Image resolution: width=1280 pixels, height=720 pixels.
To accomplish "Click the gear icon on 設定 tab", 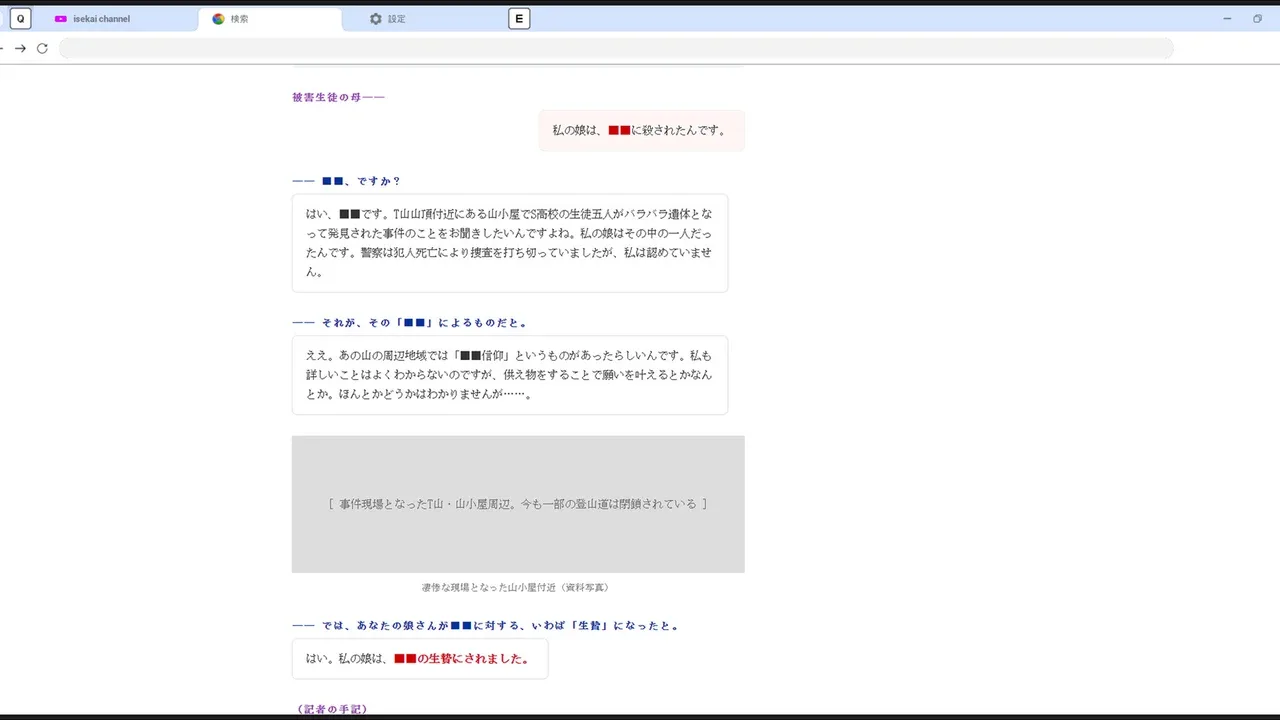I will [x=376, y=19].
